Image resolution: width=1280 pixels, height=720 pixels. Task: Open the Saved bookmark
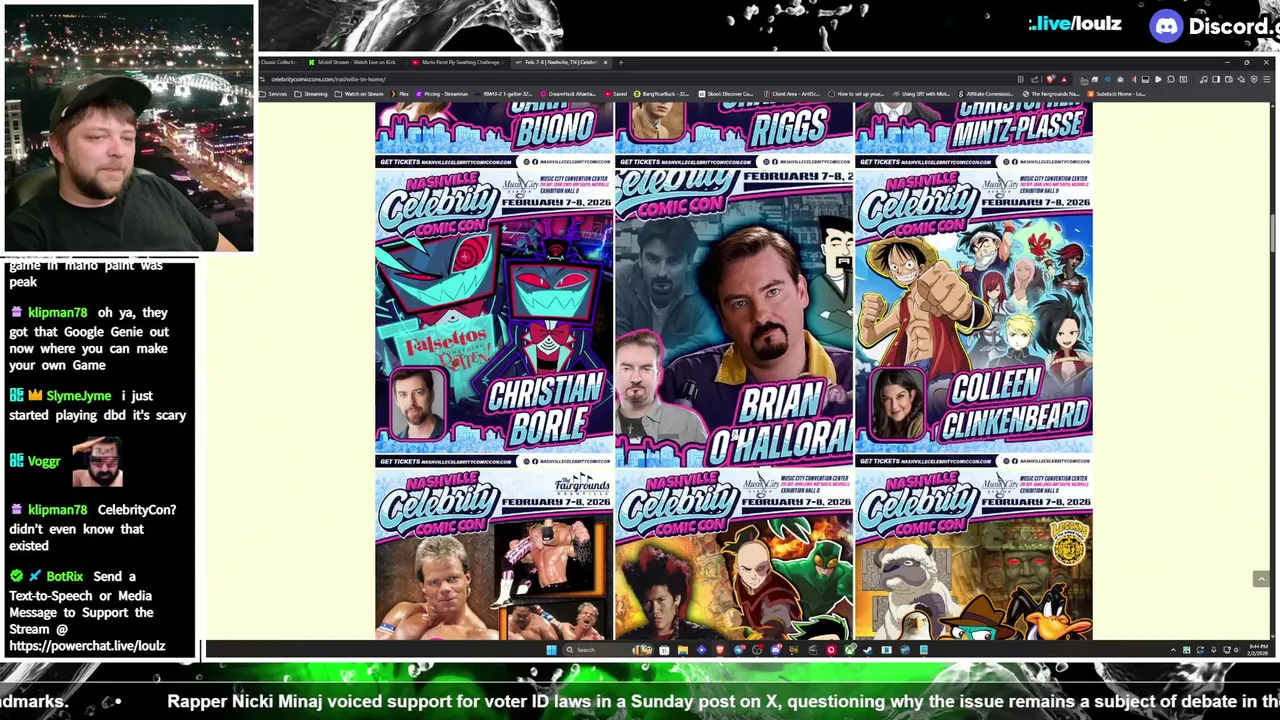tap(616, 94)
